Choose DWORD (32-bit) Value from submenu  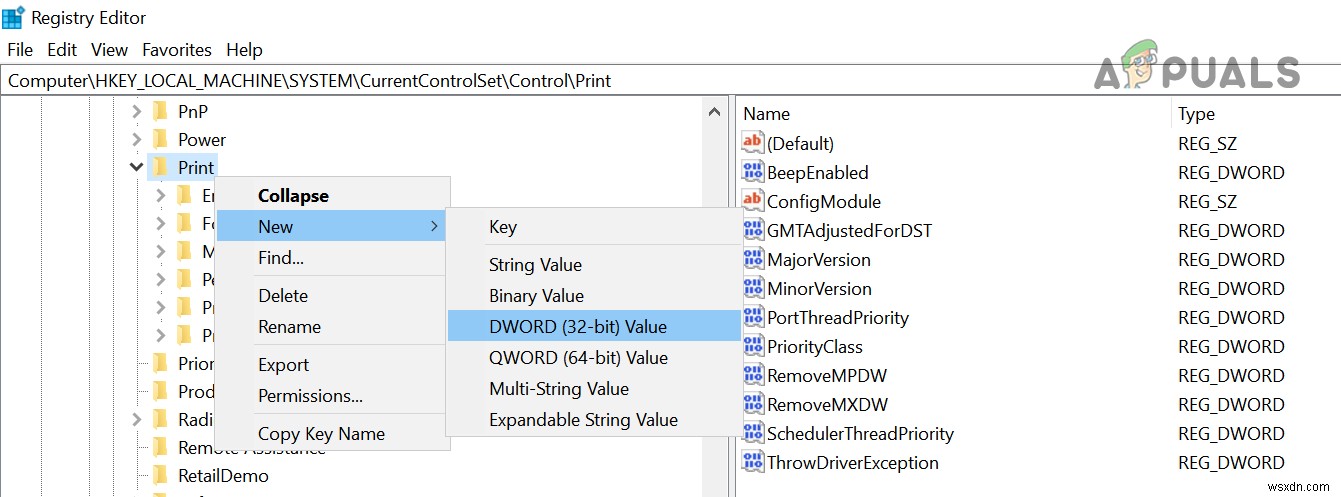[577, 326]
